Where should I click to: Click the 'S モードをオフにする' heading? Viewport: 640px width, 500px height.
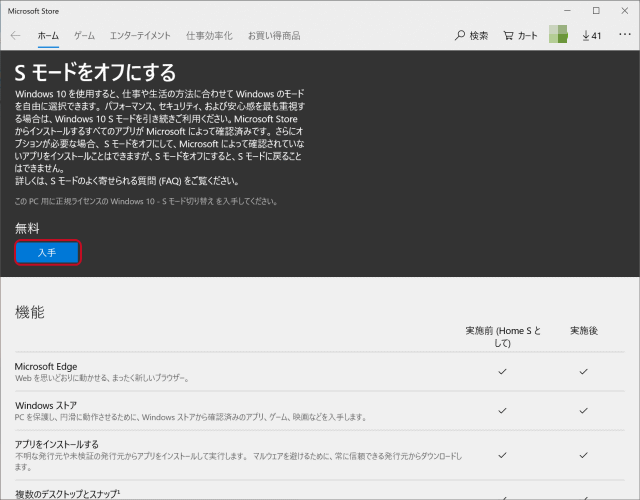[96, 73]
